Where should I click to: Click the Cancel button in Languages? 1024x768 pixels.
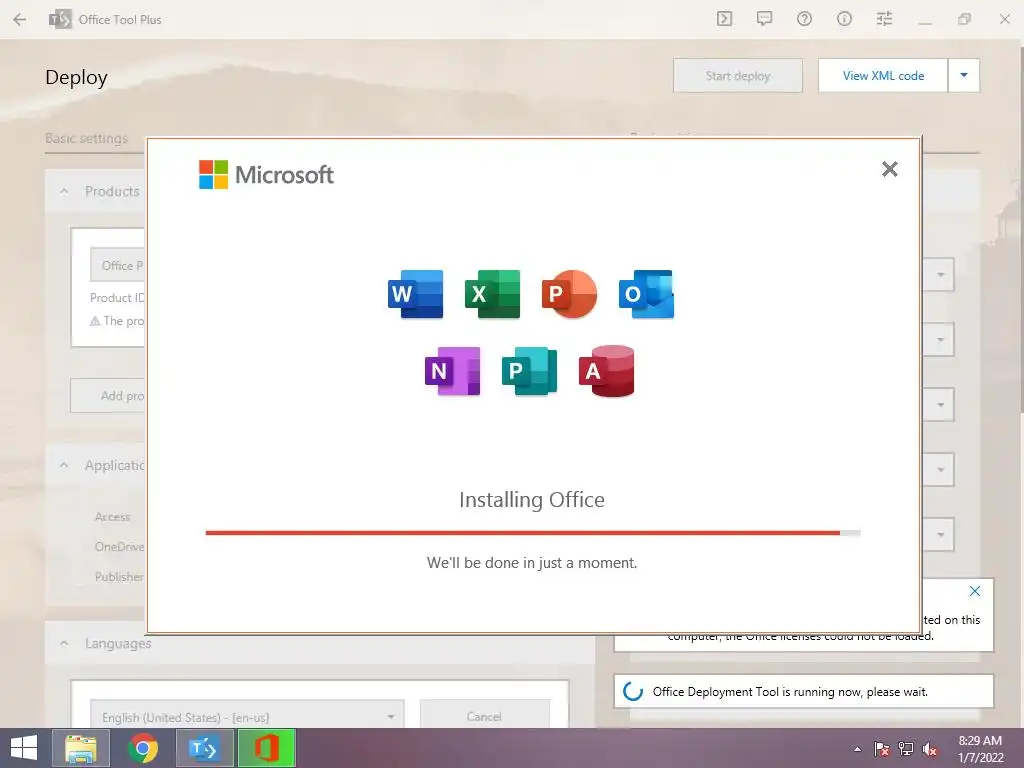[485, 715]
